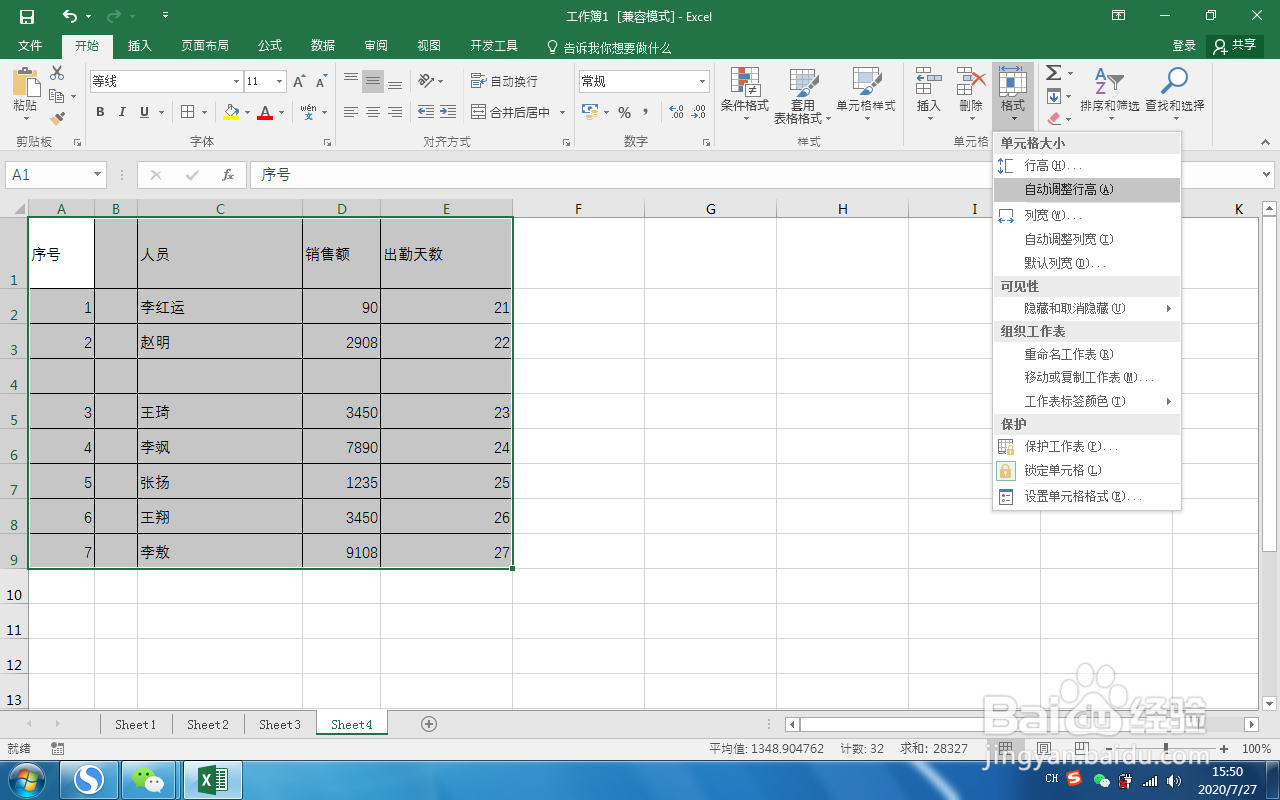Choose 自动调整行高 from the Format menu
The height and width of the screenshot is (800, 1280).
[x=1087, y=189]
